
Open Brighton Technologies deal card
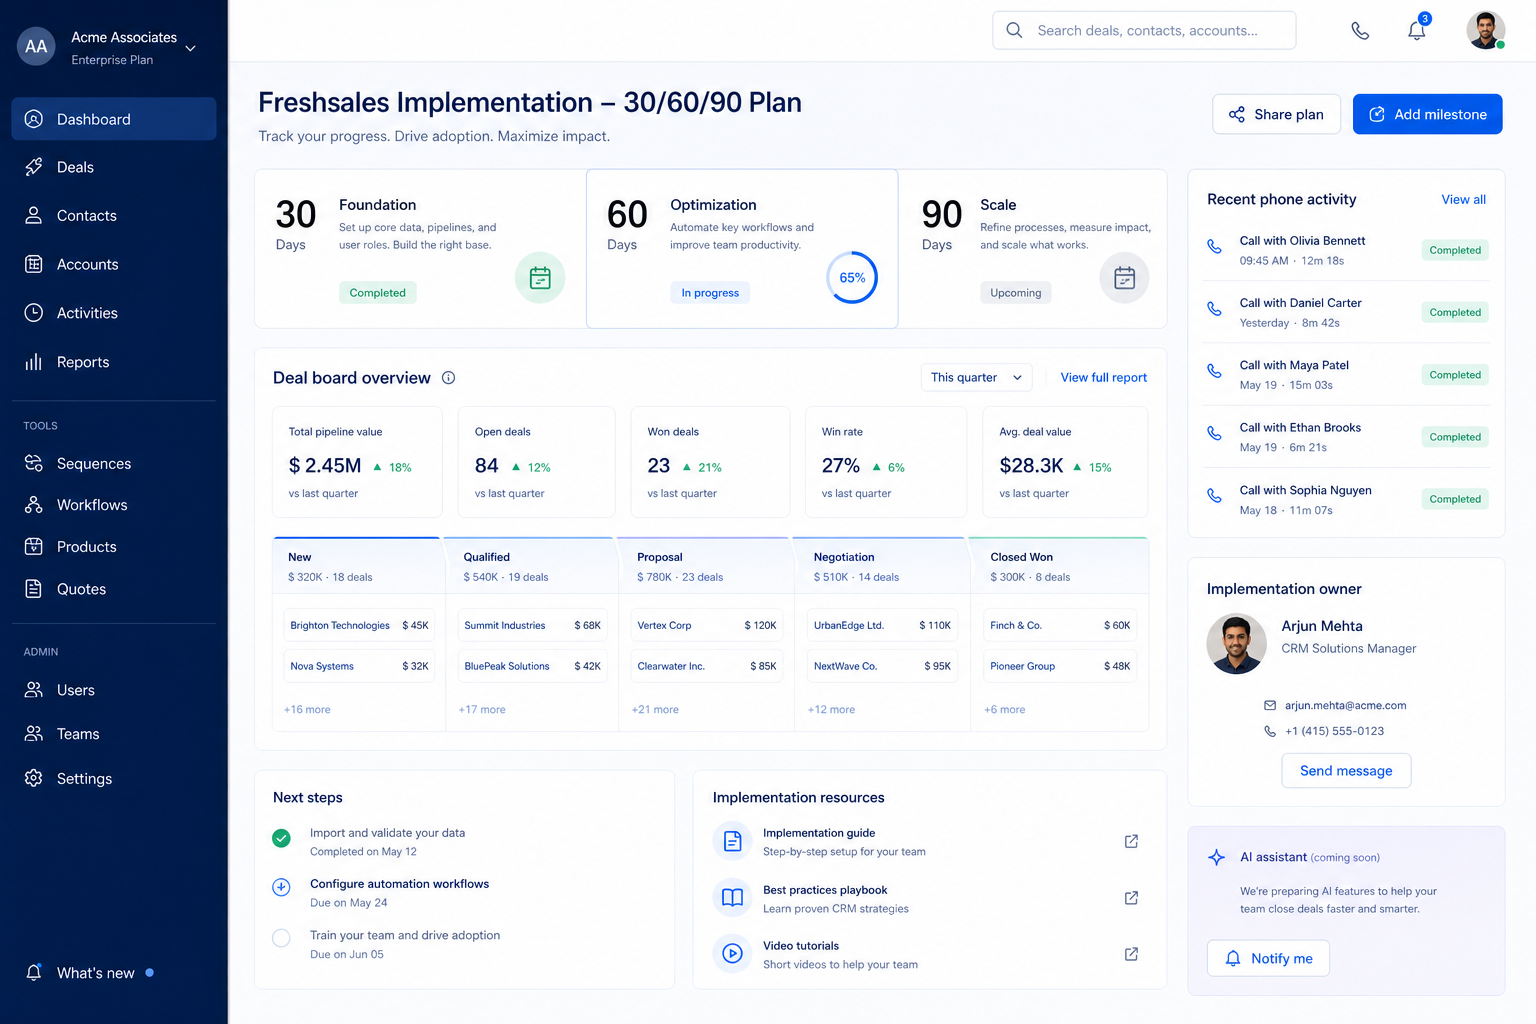pyautogui.click(x=359, y=625)
